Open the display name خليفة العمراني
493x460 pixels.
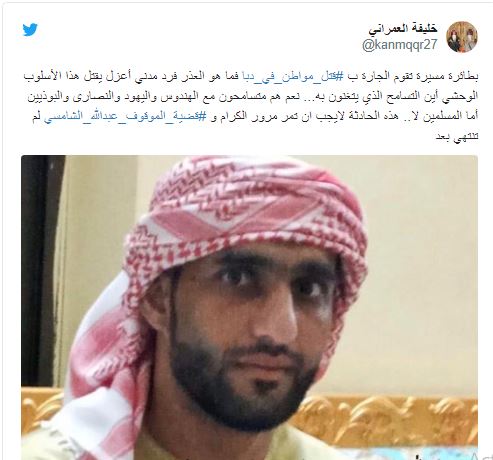pos(403,29)
